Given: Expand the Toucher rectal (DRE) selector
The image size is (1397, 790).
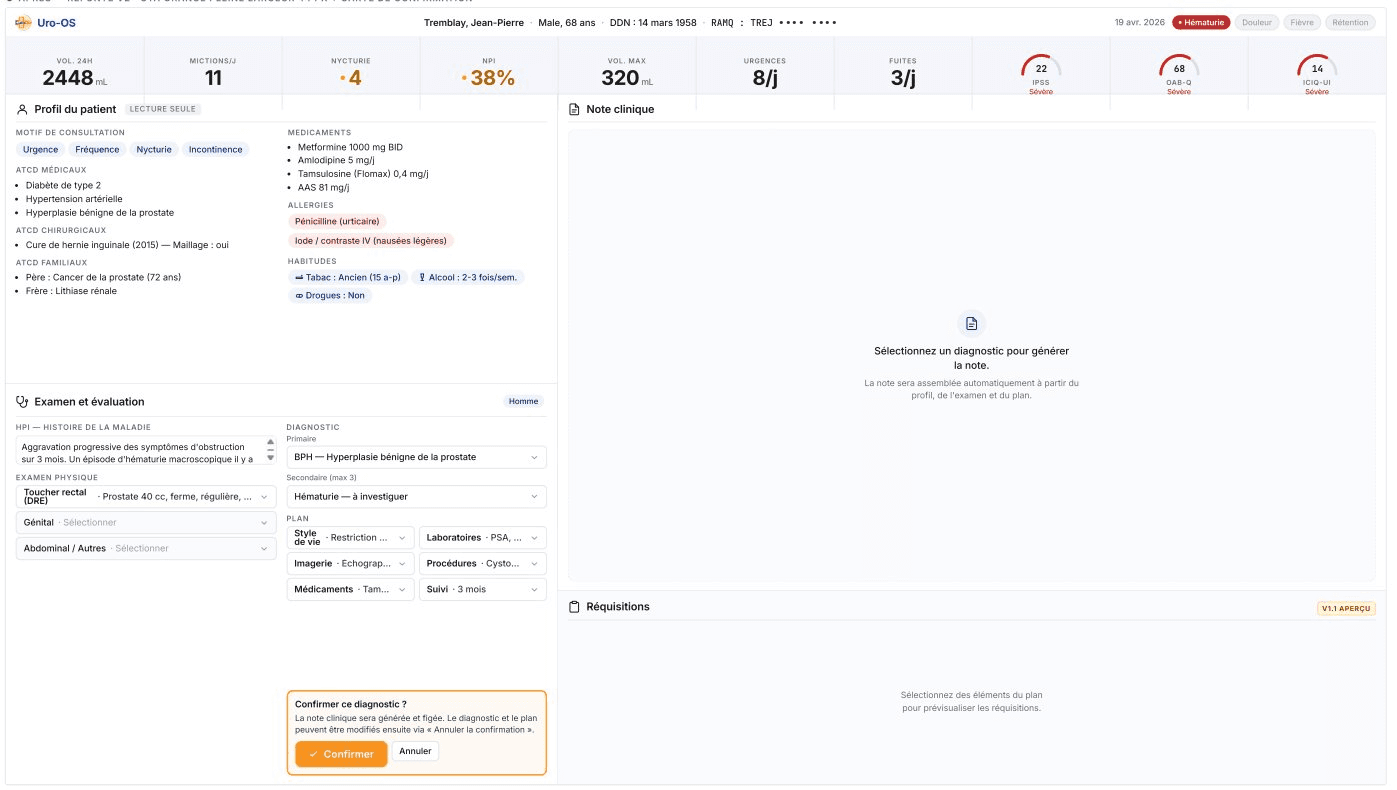Looking at the screenshot, I should (146, 496).
